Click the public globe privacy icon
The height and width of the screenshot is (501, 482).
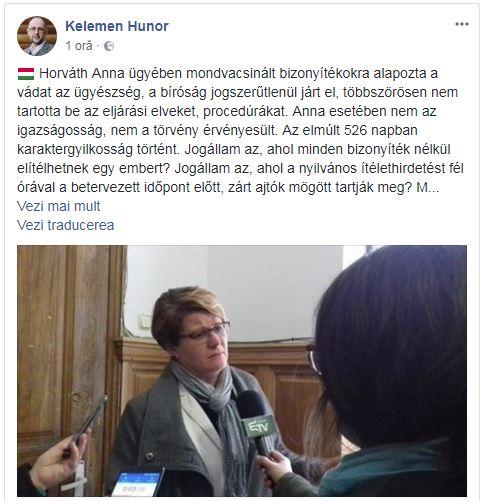click(x=109, y=46)
